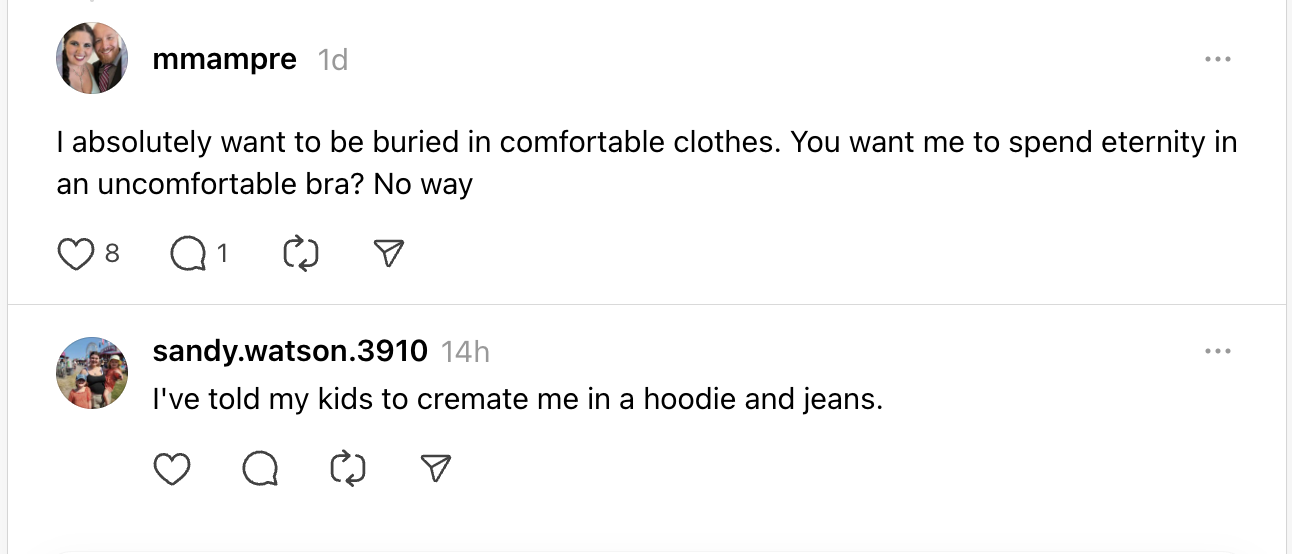
Task: Repost mmampre's comfortable clothes post
Action: (x=301, y=254)
